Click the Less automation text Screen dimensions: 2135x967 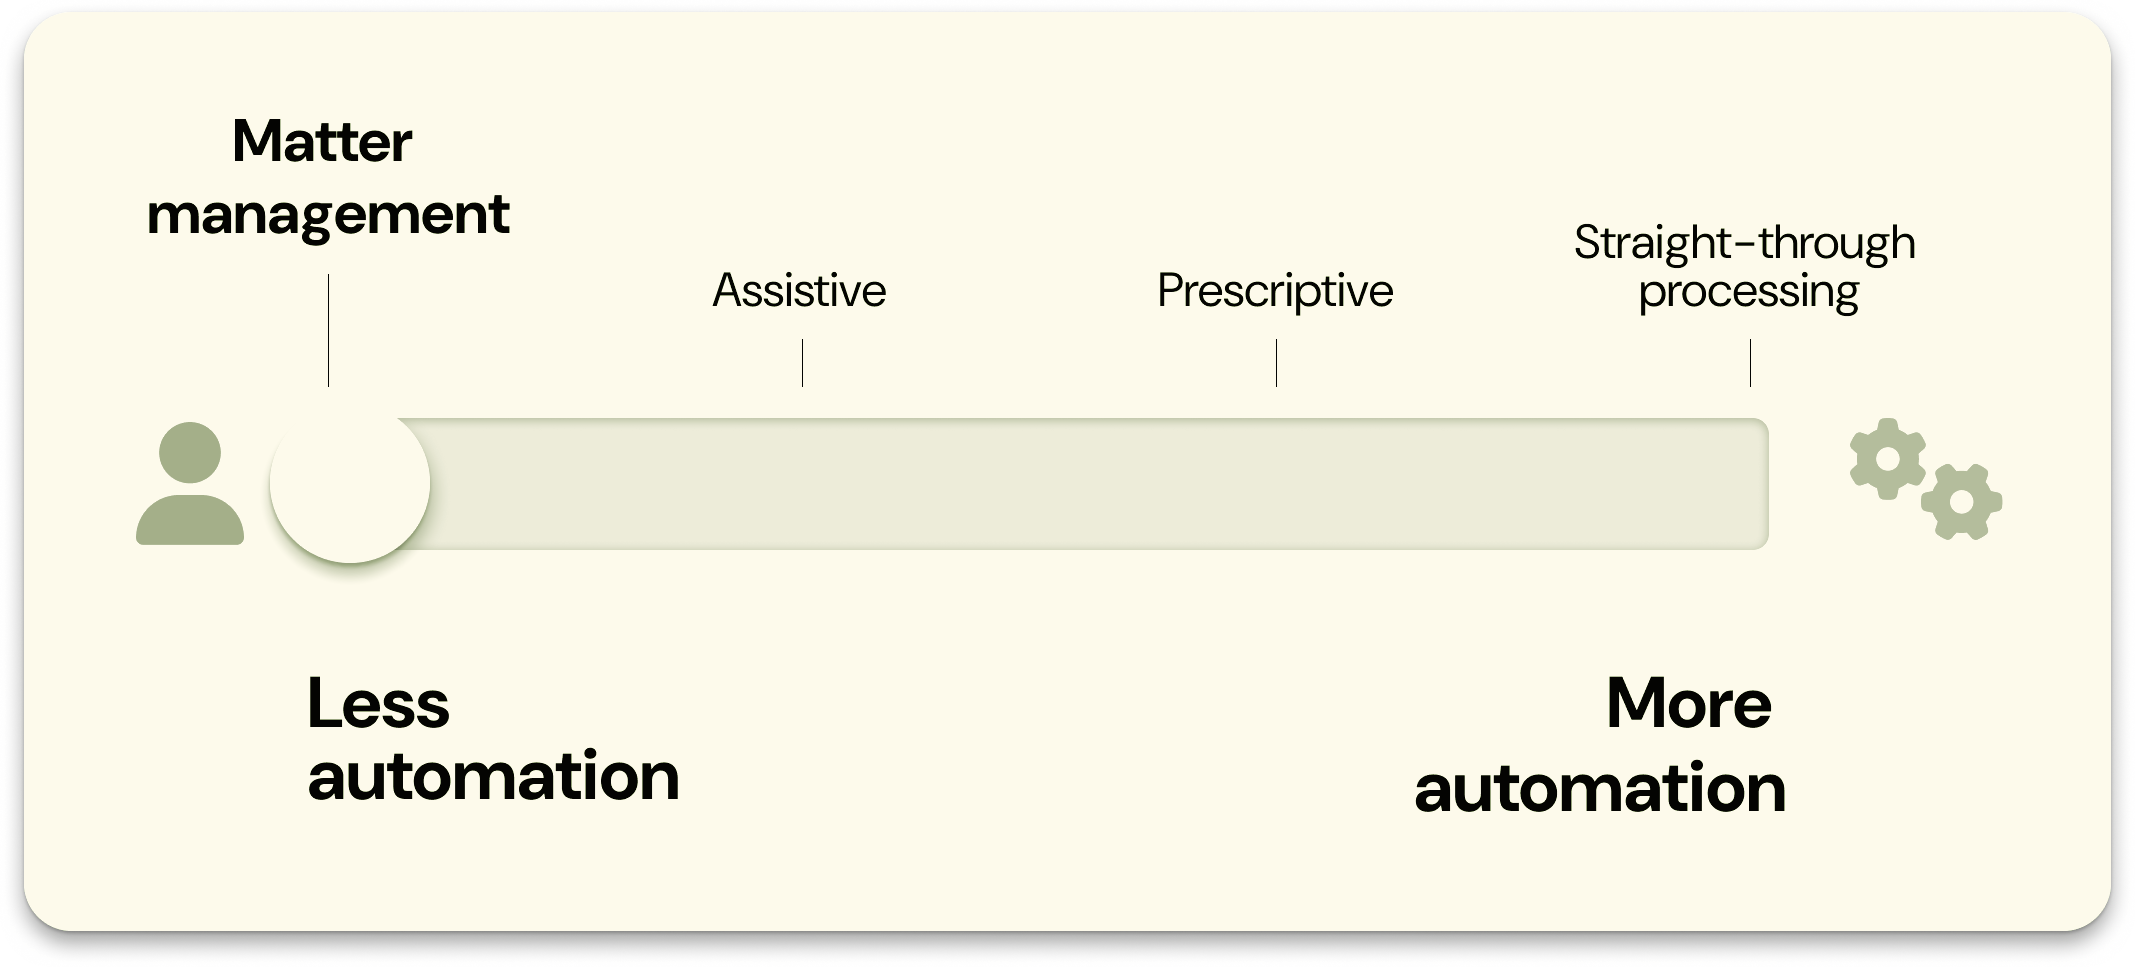492,740
